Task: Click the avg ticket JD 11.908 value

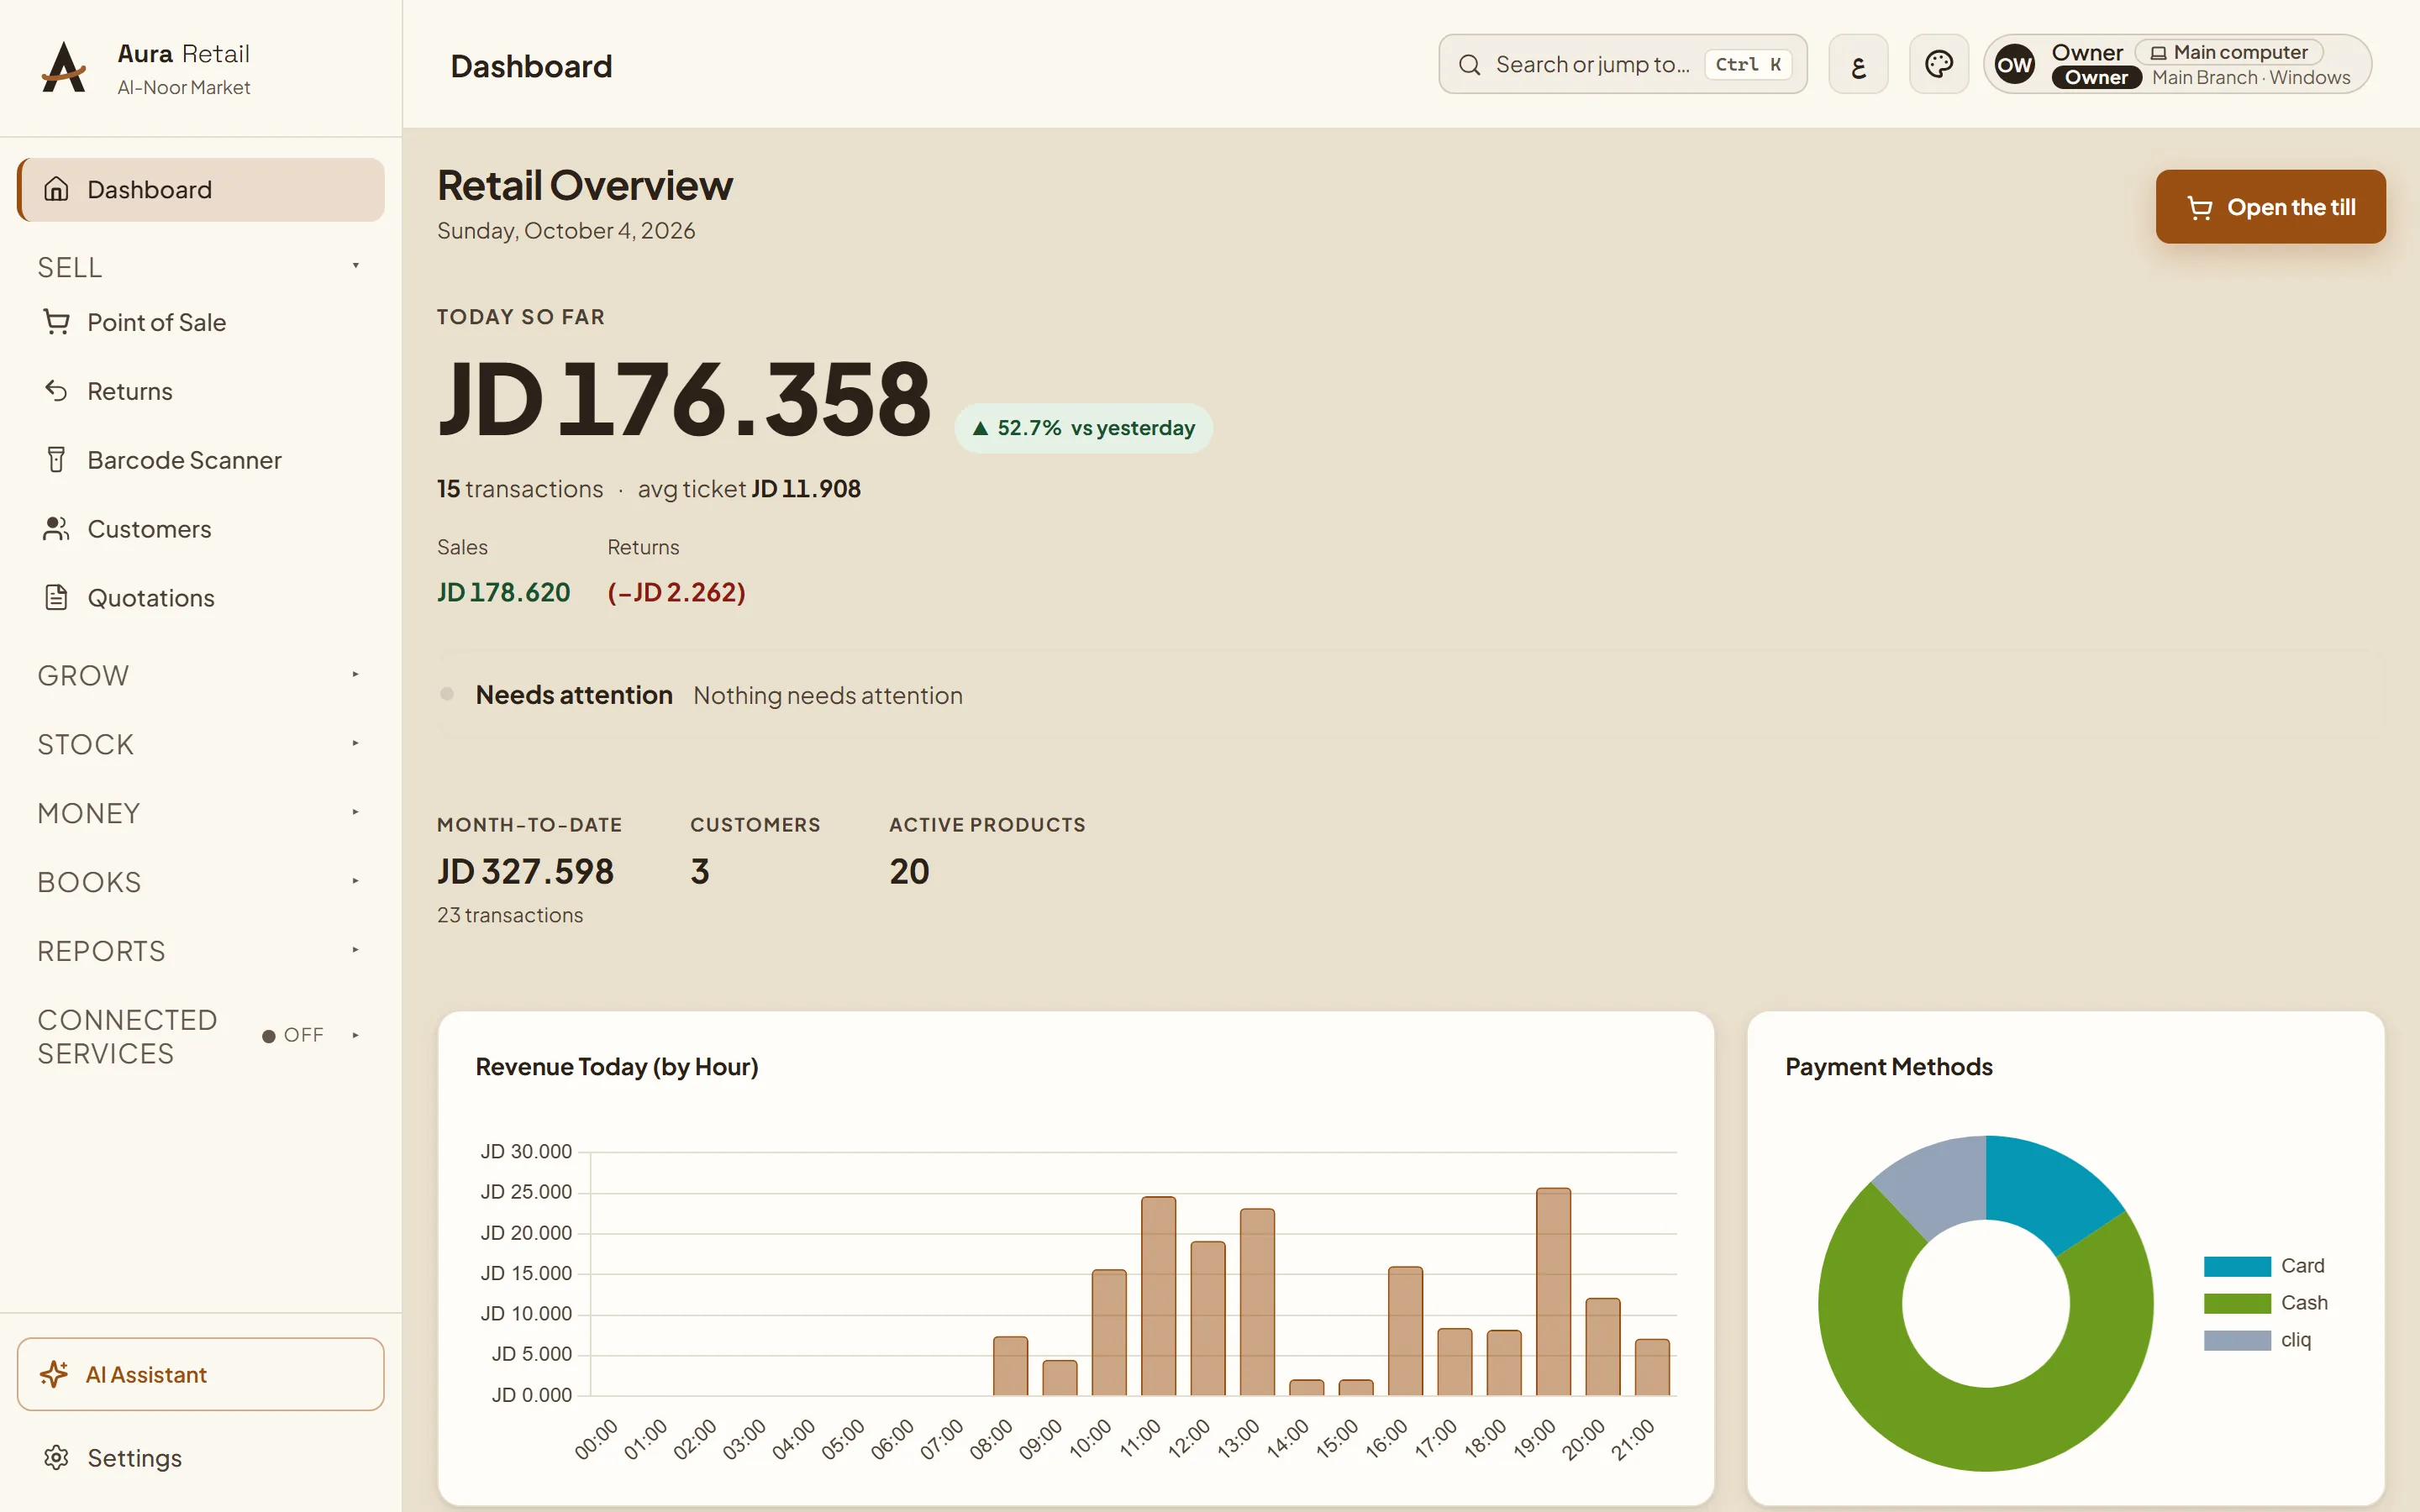Action: (x=806, y=489)
